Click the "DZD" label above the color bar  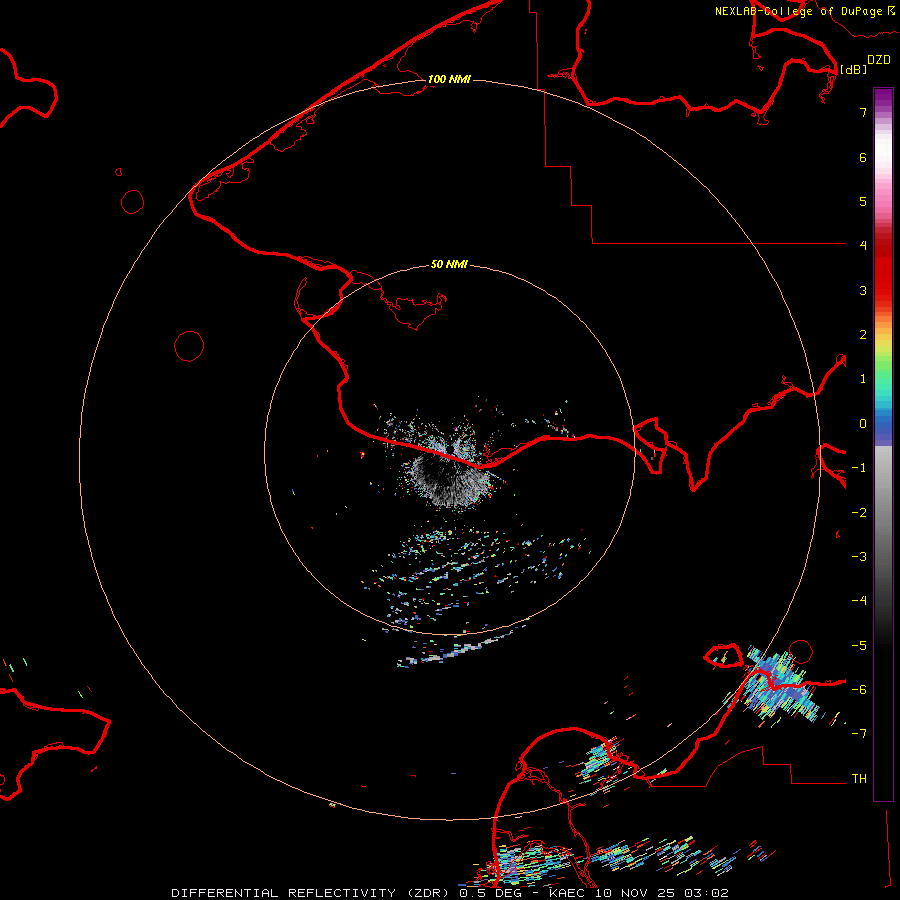point(879,60)
